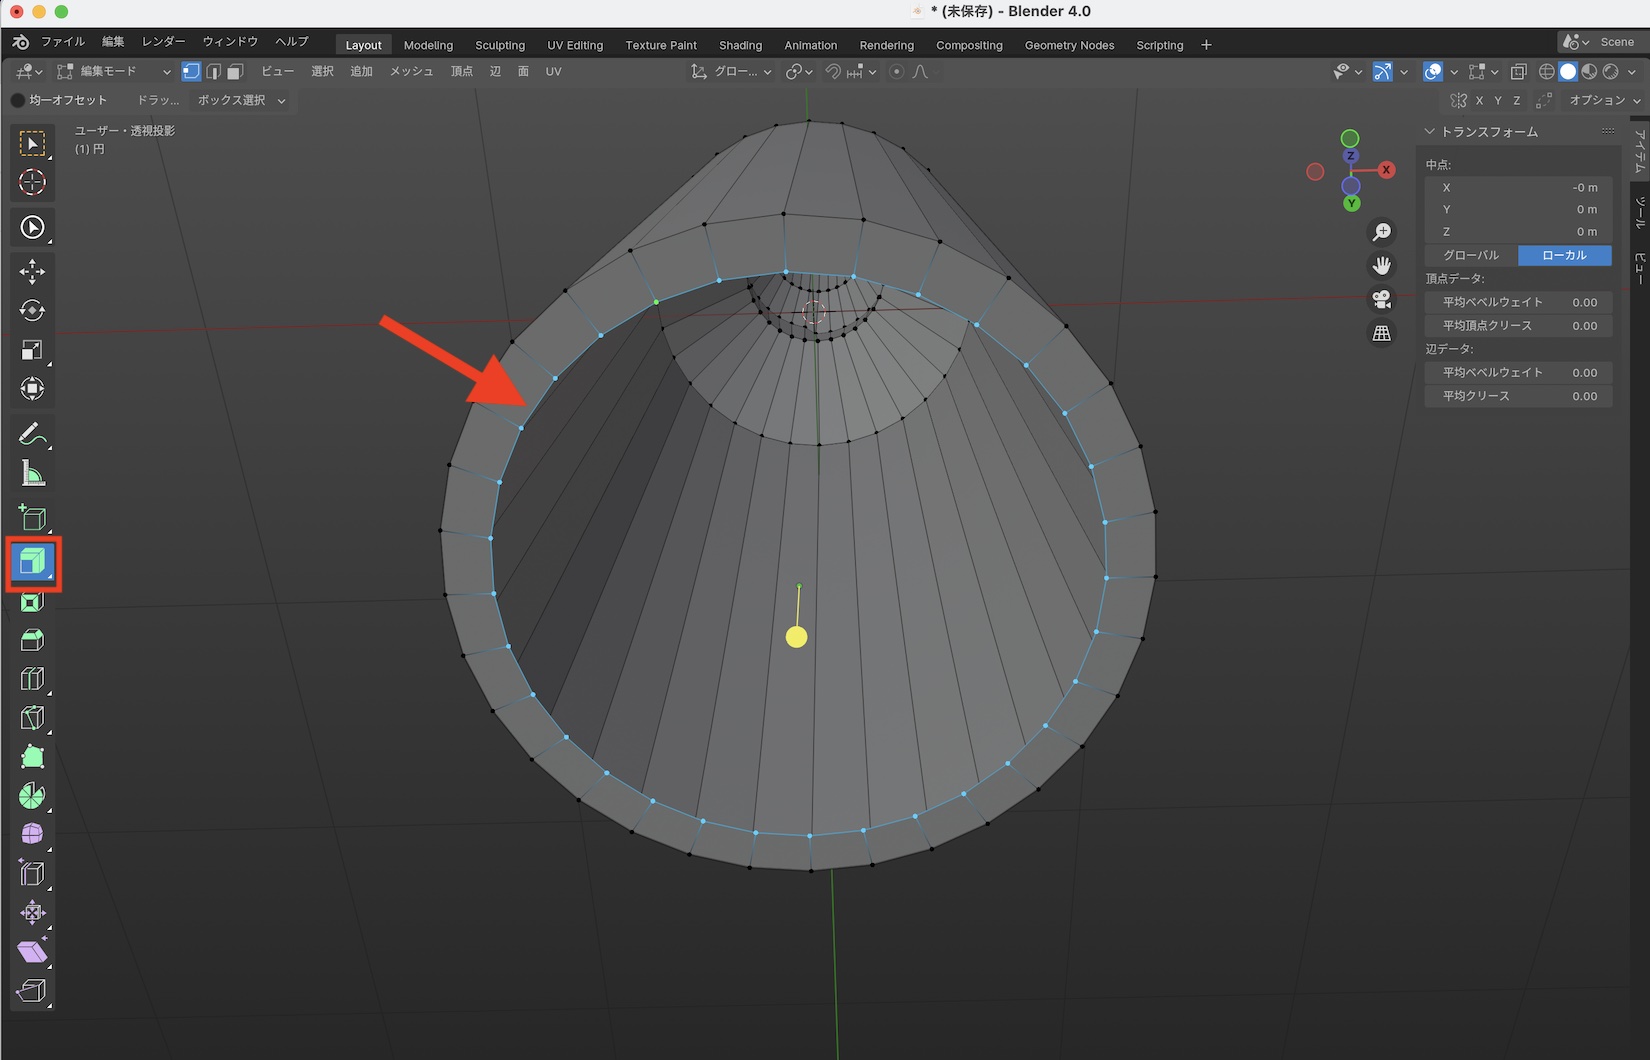Switch to face select mode
This screenshot has width=1650, height=1060.
coord(235,72)
